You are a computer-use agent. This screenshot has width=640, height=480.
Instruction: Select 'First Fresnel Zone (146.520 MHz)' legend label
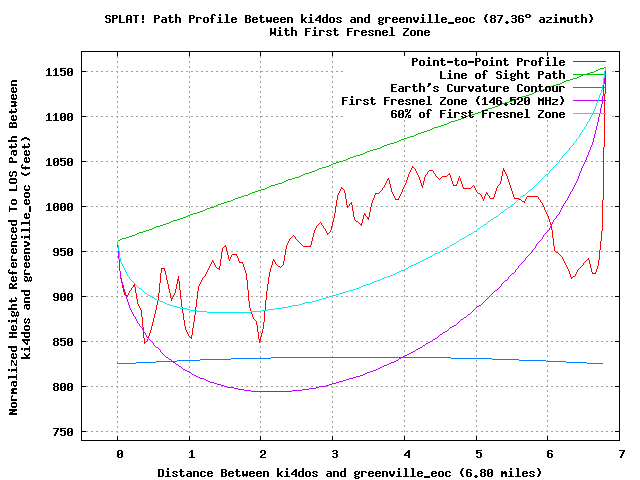(x=453, y=101)
